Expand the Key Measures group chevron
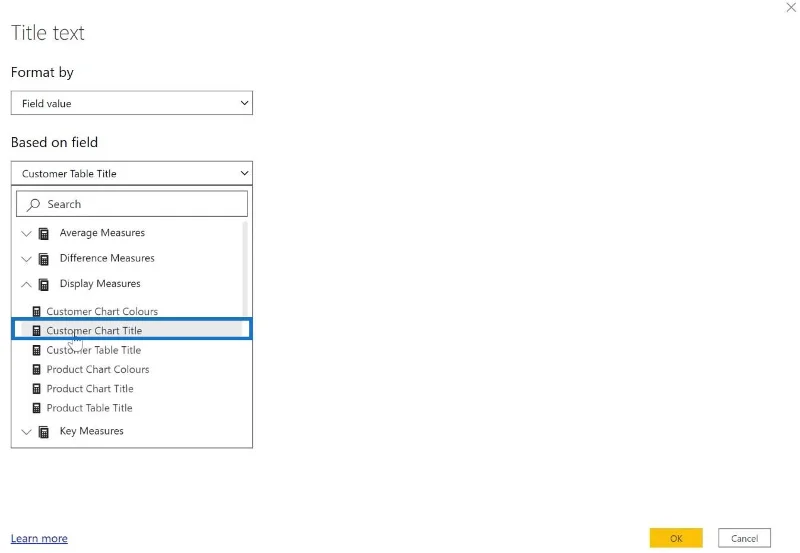Viewport: 800px width, 553px height. (x=26, y=432)
